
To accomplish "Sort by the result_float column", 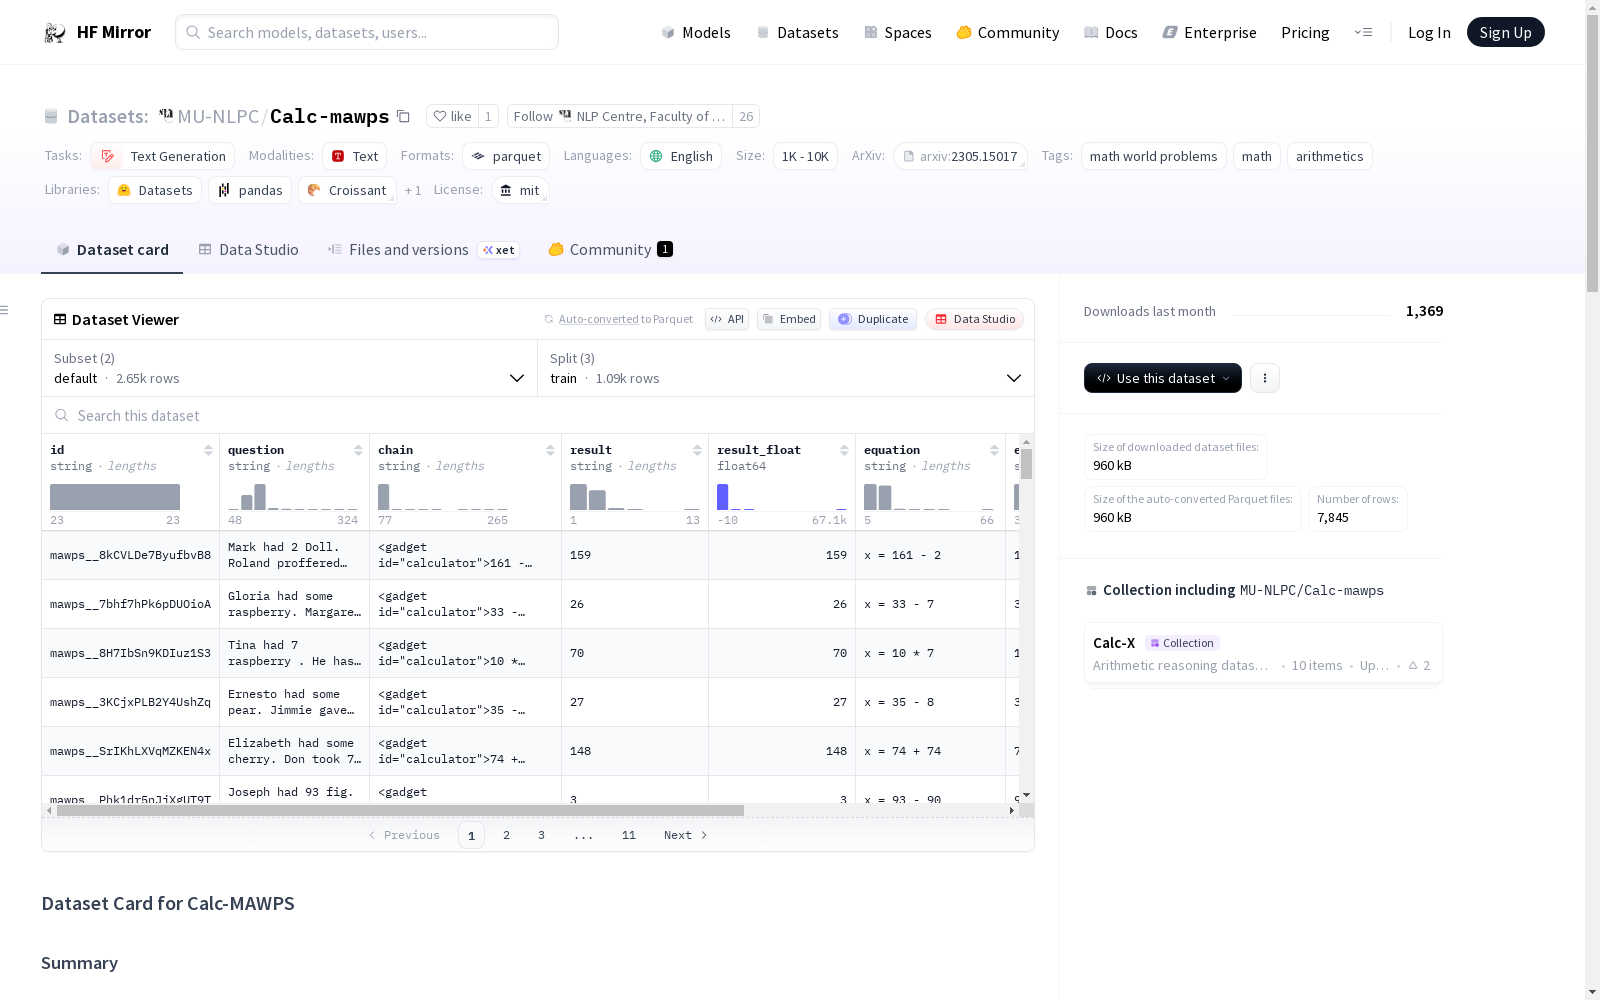I will (x=844, y=450).
